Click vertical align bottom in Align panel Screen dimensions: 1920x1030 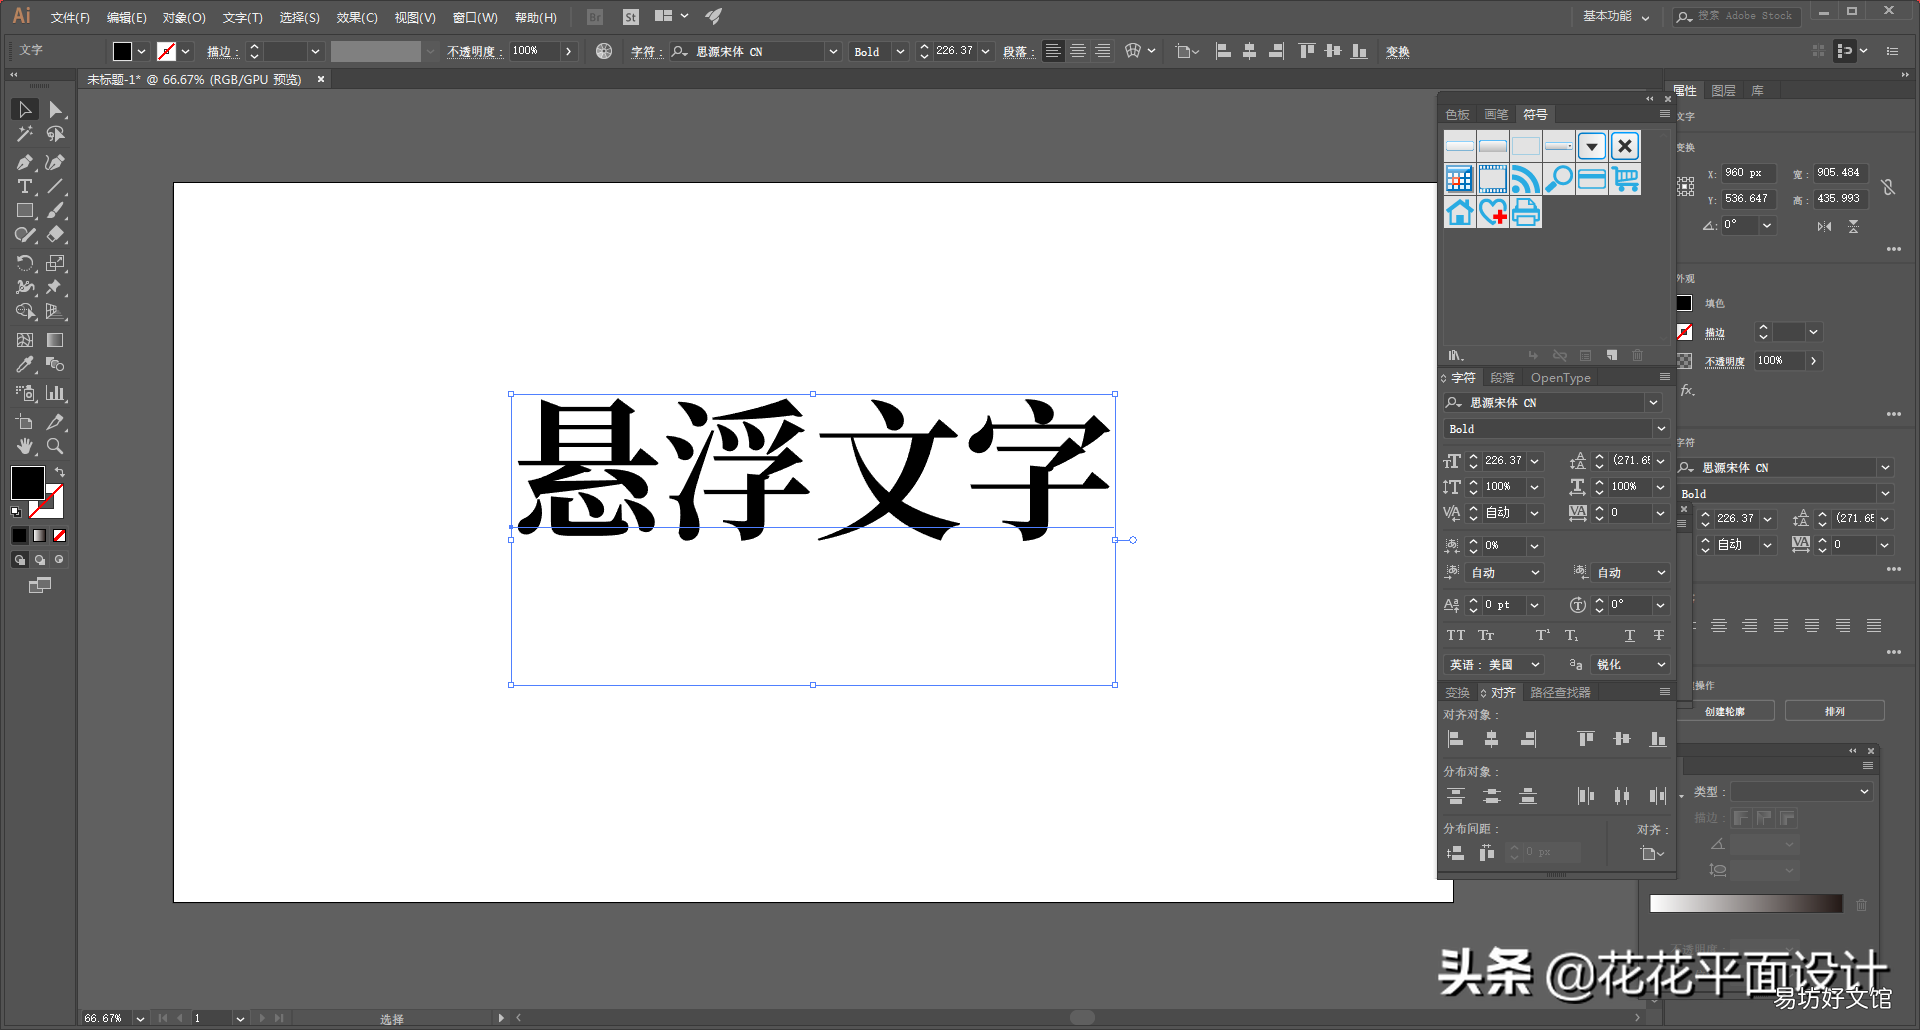point(1657,739)
